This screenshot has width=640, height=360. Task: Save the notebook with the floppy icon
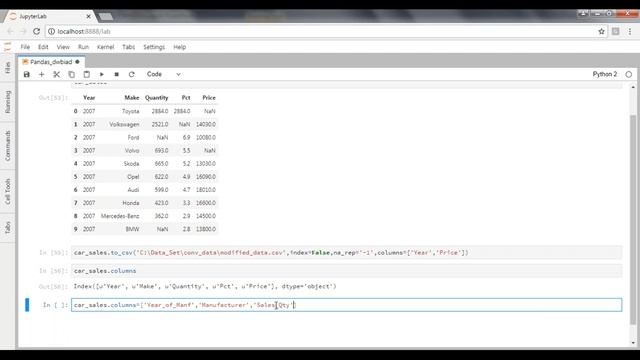click(x=27, y=74)
